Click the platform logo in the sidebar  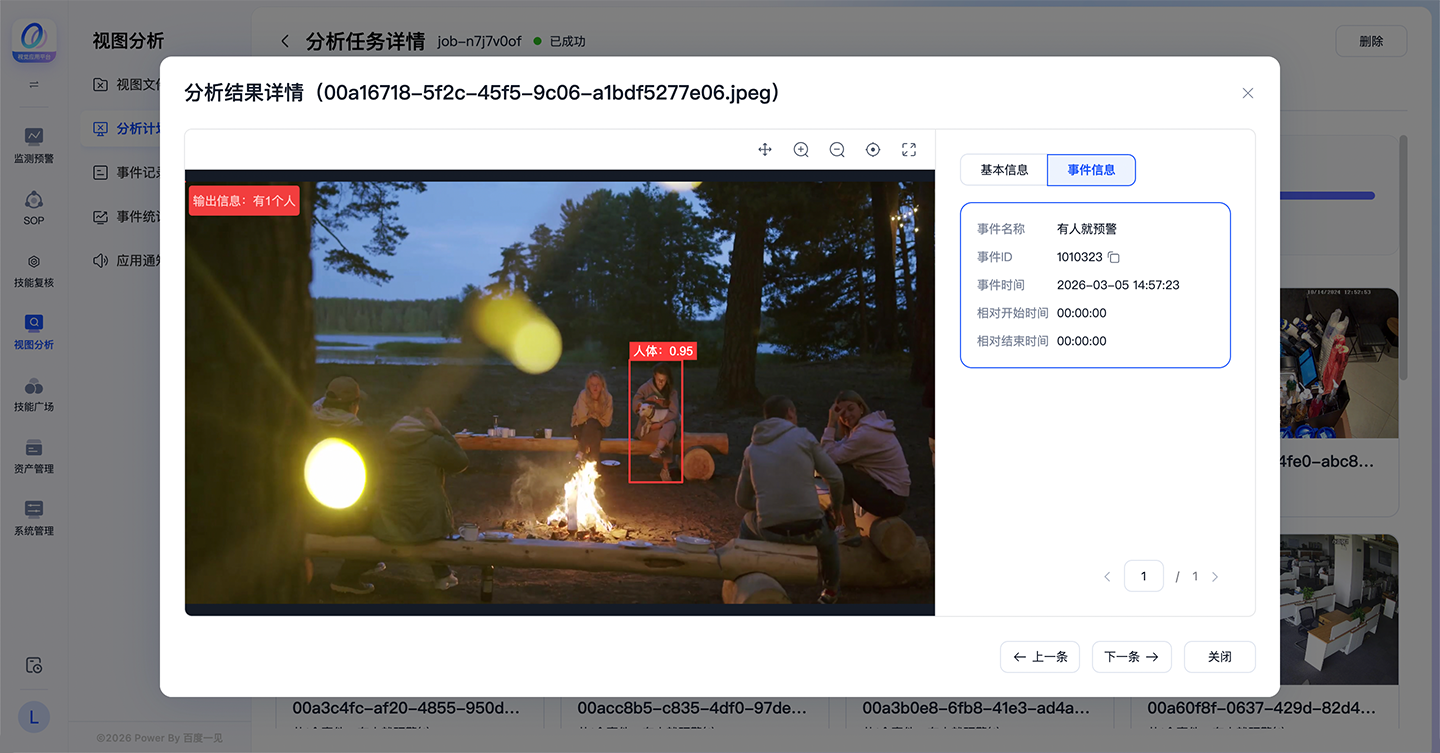point(34,42)
